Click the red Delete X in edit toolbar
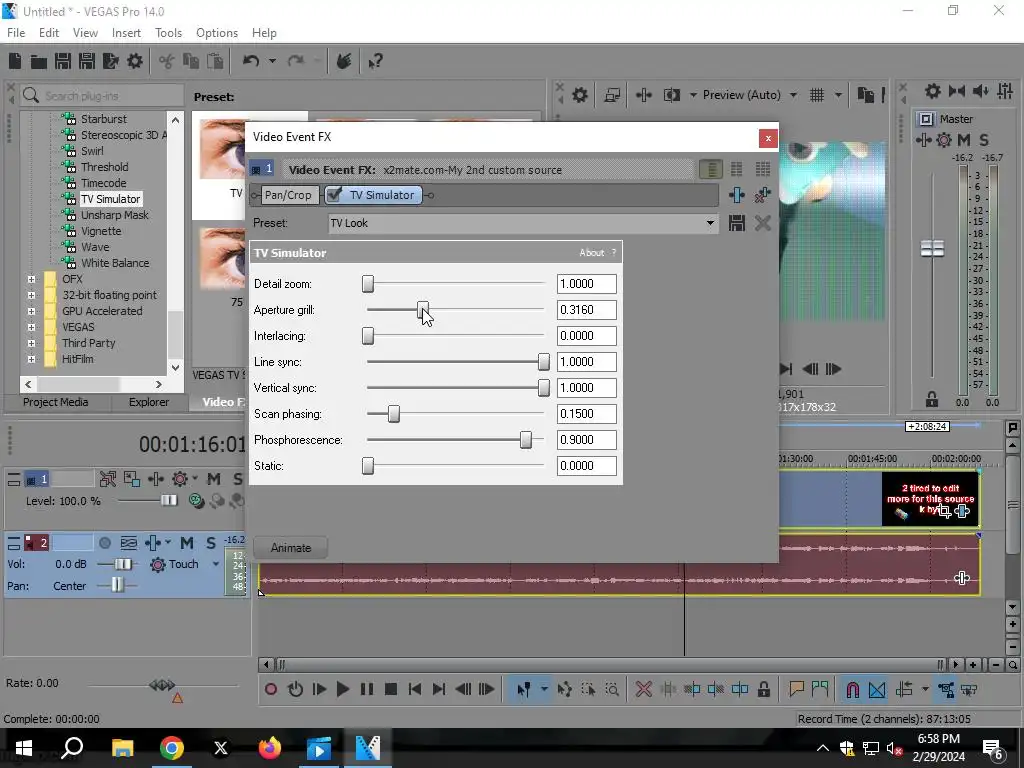 [x=643, y=689]
